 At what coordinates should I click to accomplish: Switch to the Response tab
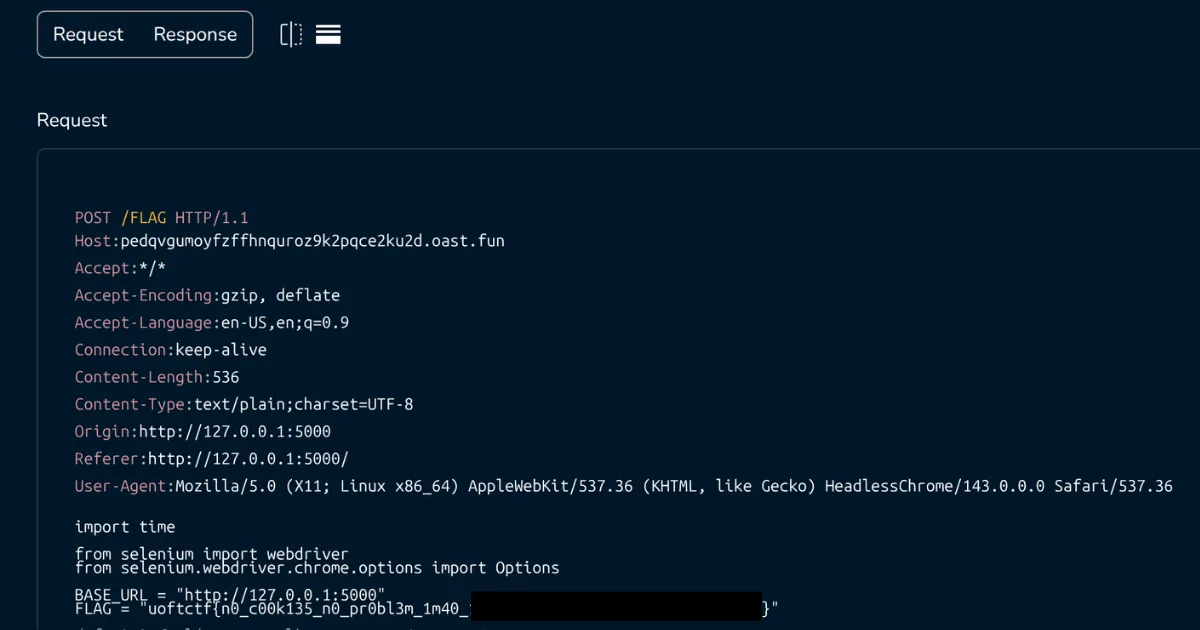[x=195, y=35]
